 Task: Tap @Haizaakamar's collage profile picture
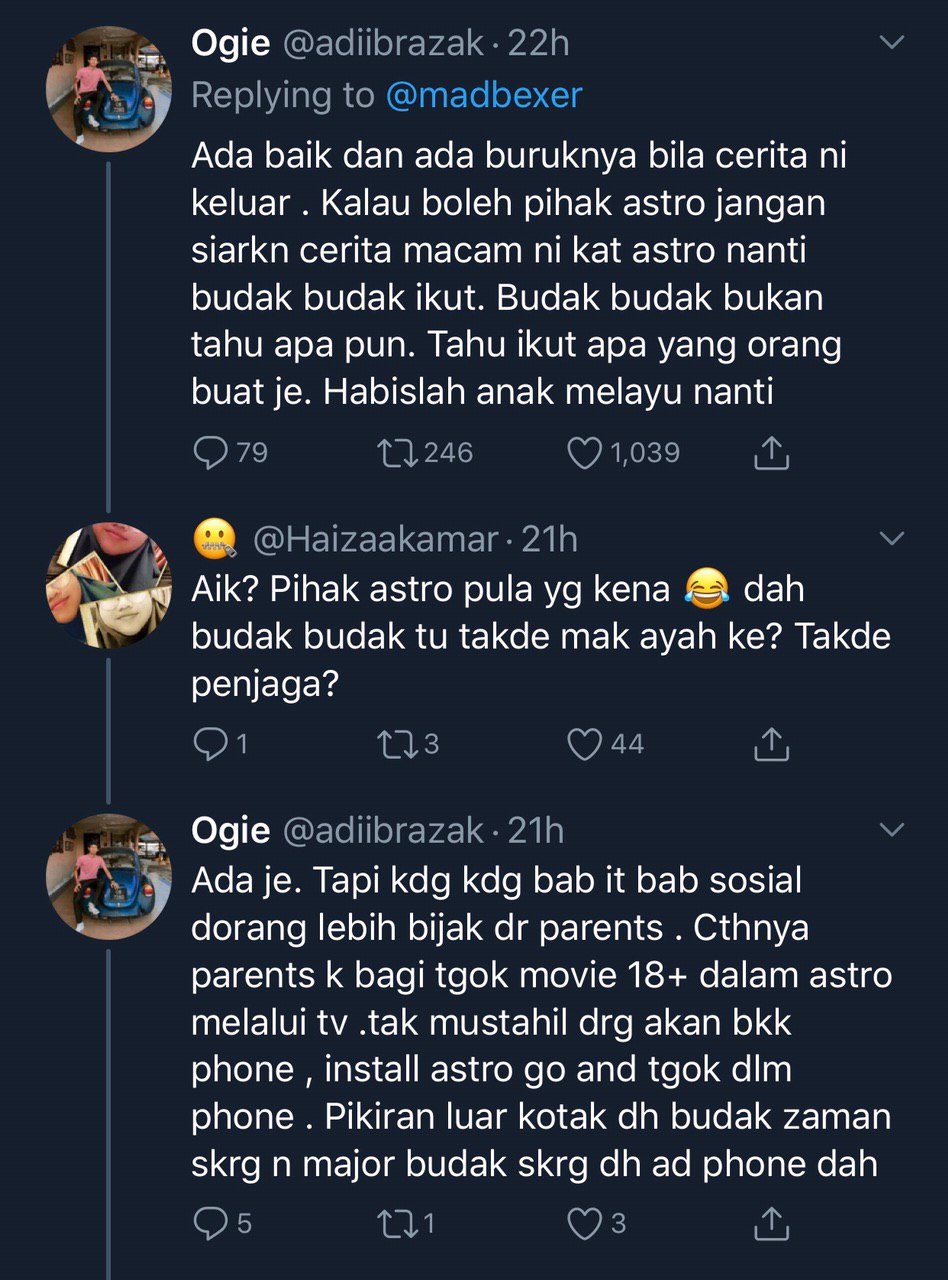(x=109, y=585)
